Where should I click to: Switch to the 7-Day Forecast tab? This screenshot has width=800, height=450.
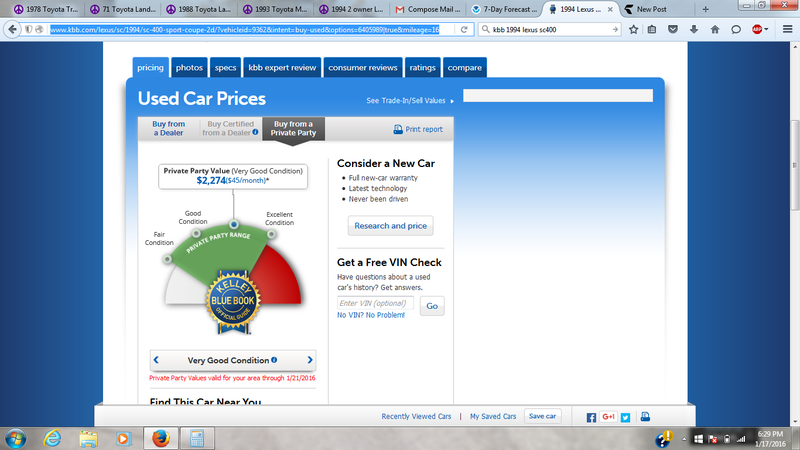point(505,9)
